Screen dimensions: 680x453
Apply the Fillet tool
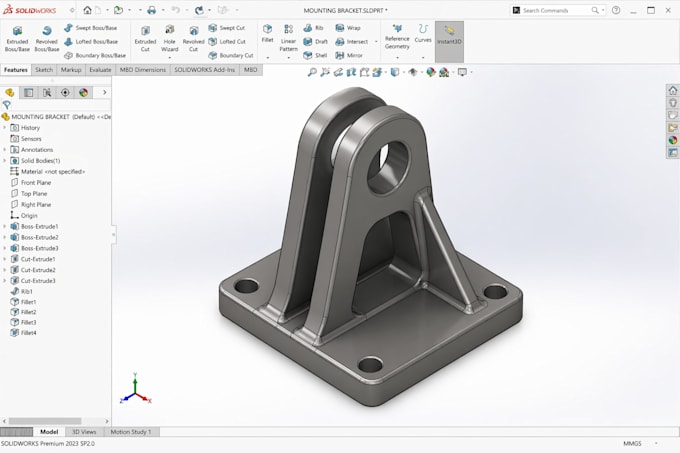(x=268, y=33)
